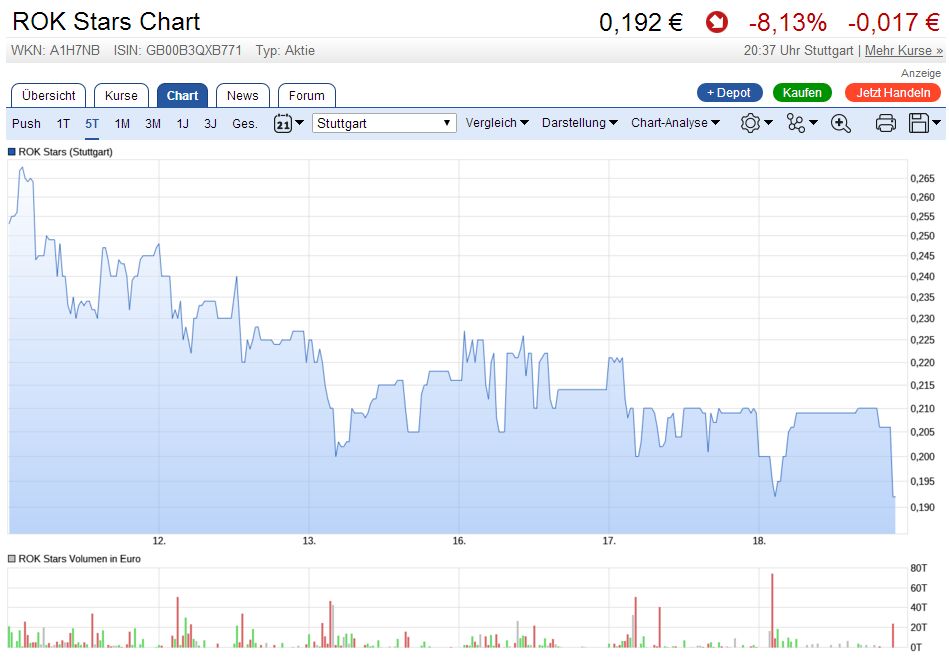Select the 1M time range
This screenshot has height=661, width=949.
click(x=122, y=123)
